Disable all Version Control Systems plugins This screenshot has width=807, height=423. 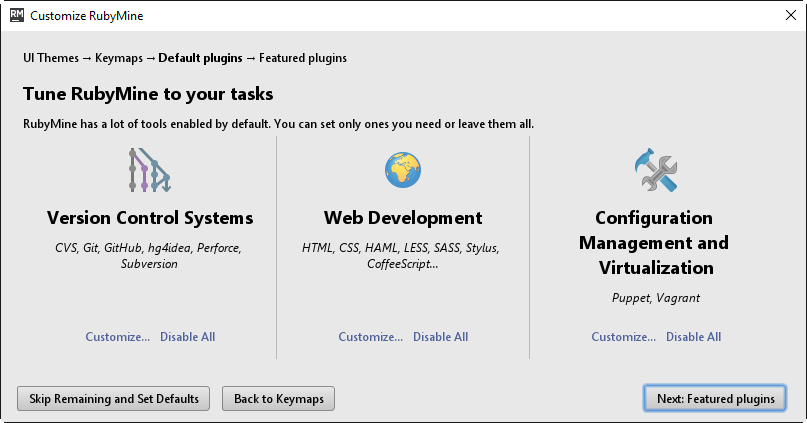click(187, 337)
